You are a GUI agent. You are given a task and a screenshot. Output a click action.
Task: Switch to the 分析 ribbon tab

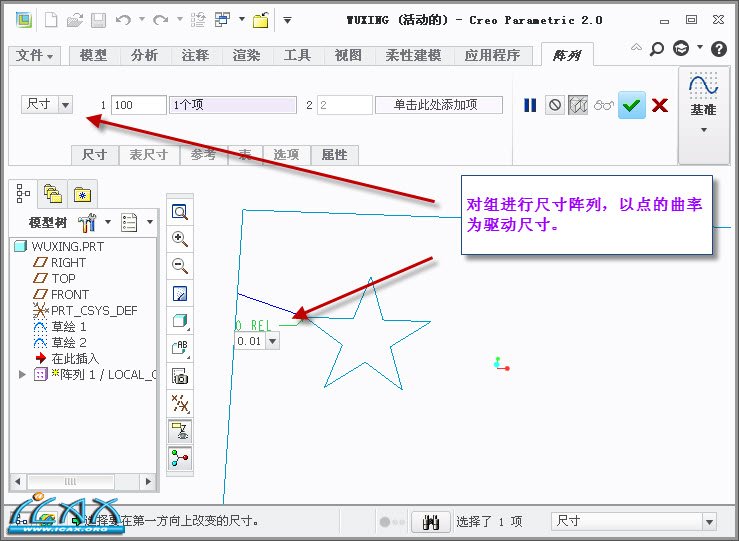click(x=144, y=56)
